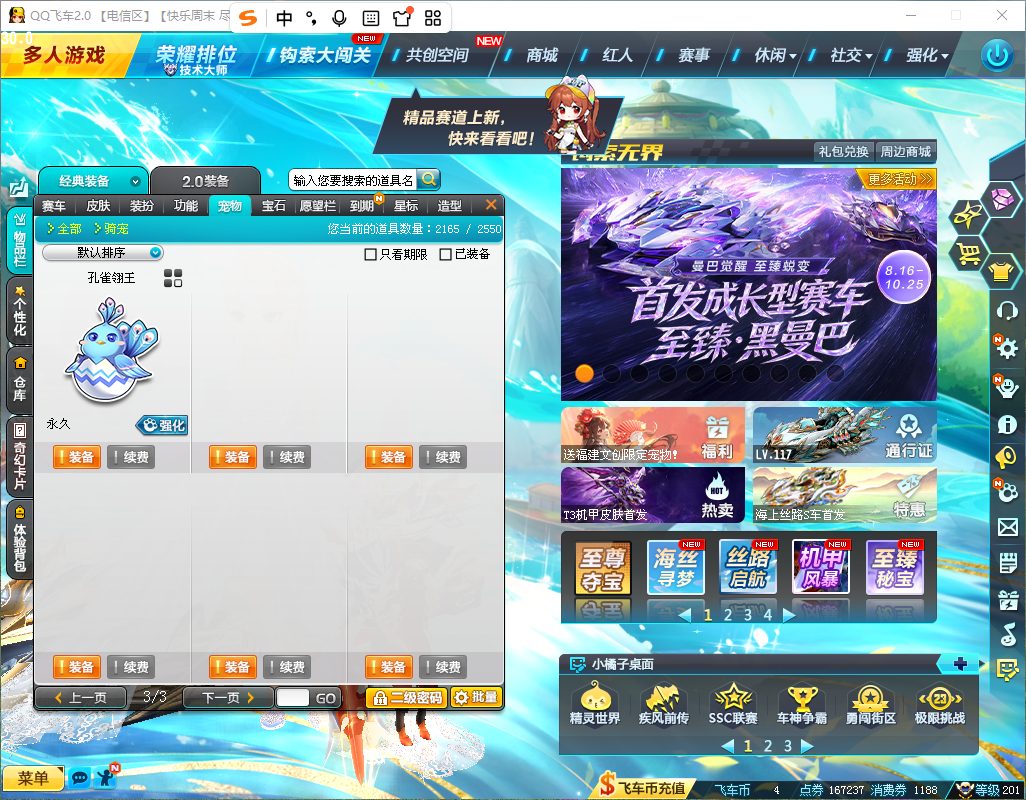
Task: Open 二级密码 button
Action: [x=406, y=698]
